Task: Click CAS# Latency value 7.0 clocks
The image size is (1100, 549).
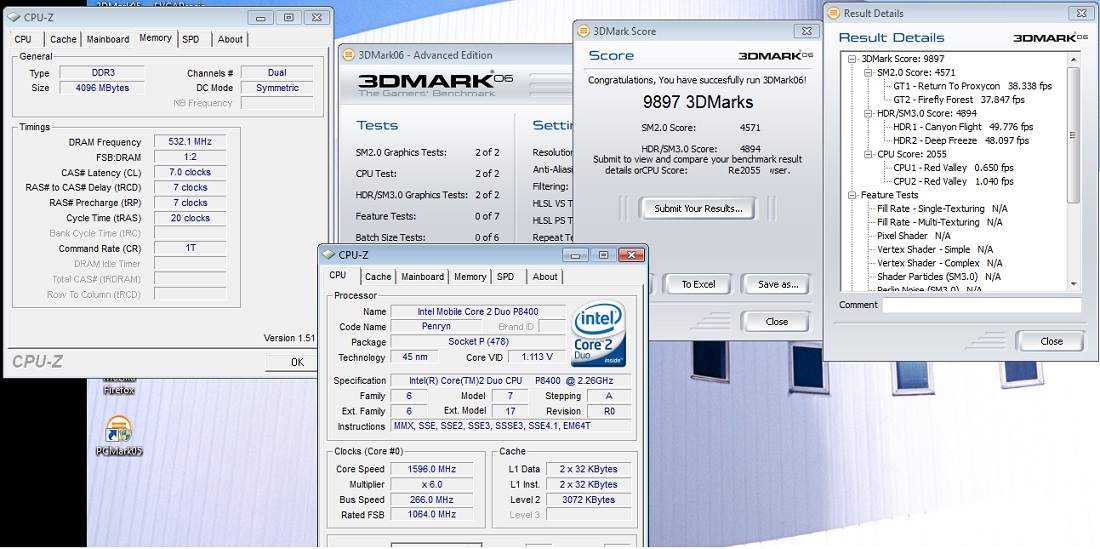Action: (x=189, y=172)
